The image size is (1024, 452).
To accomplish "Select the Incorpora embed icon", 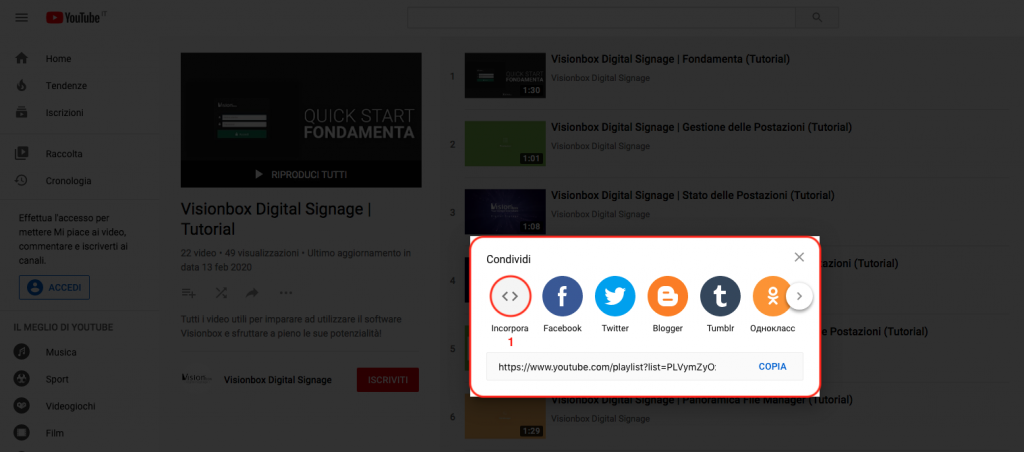I will [x=510, y=296].
